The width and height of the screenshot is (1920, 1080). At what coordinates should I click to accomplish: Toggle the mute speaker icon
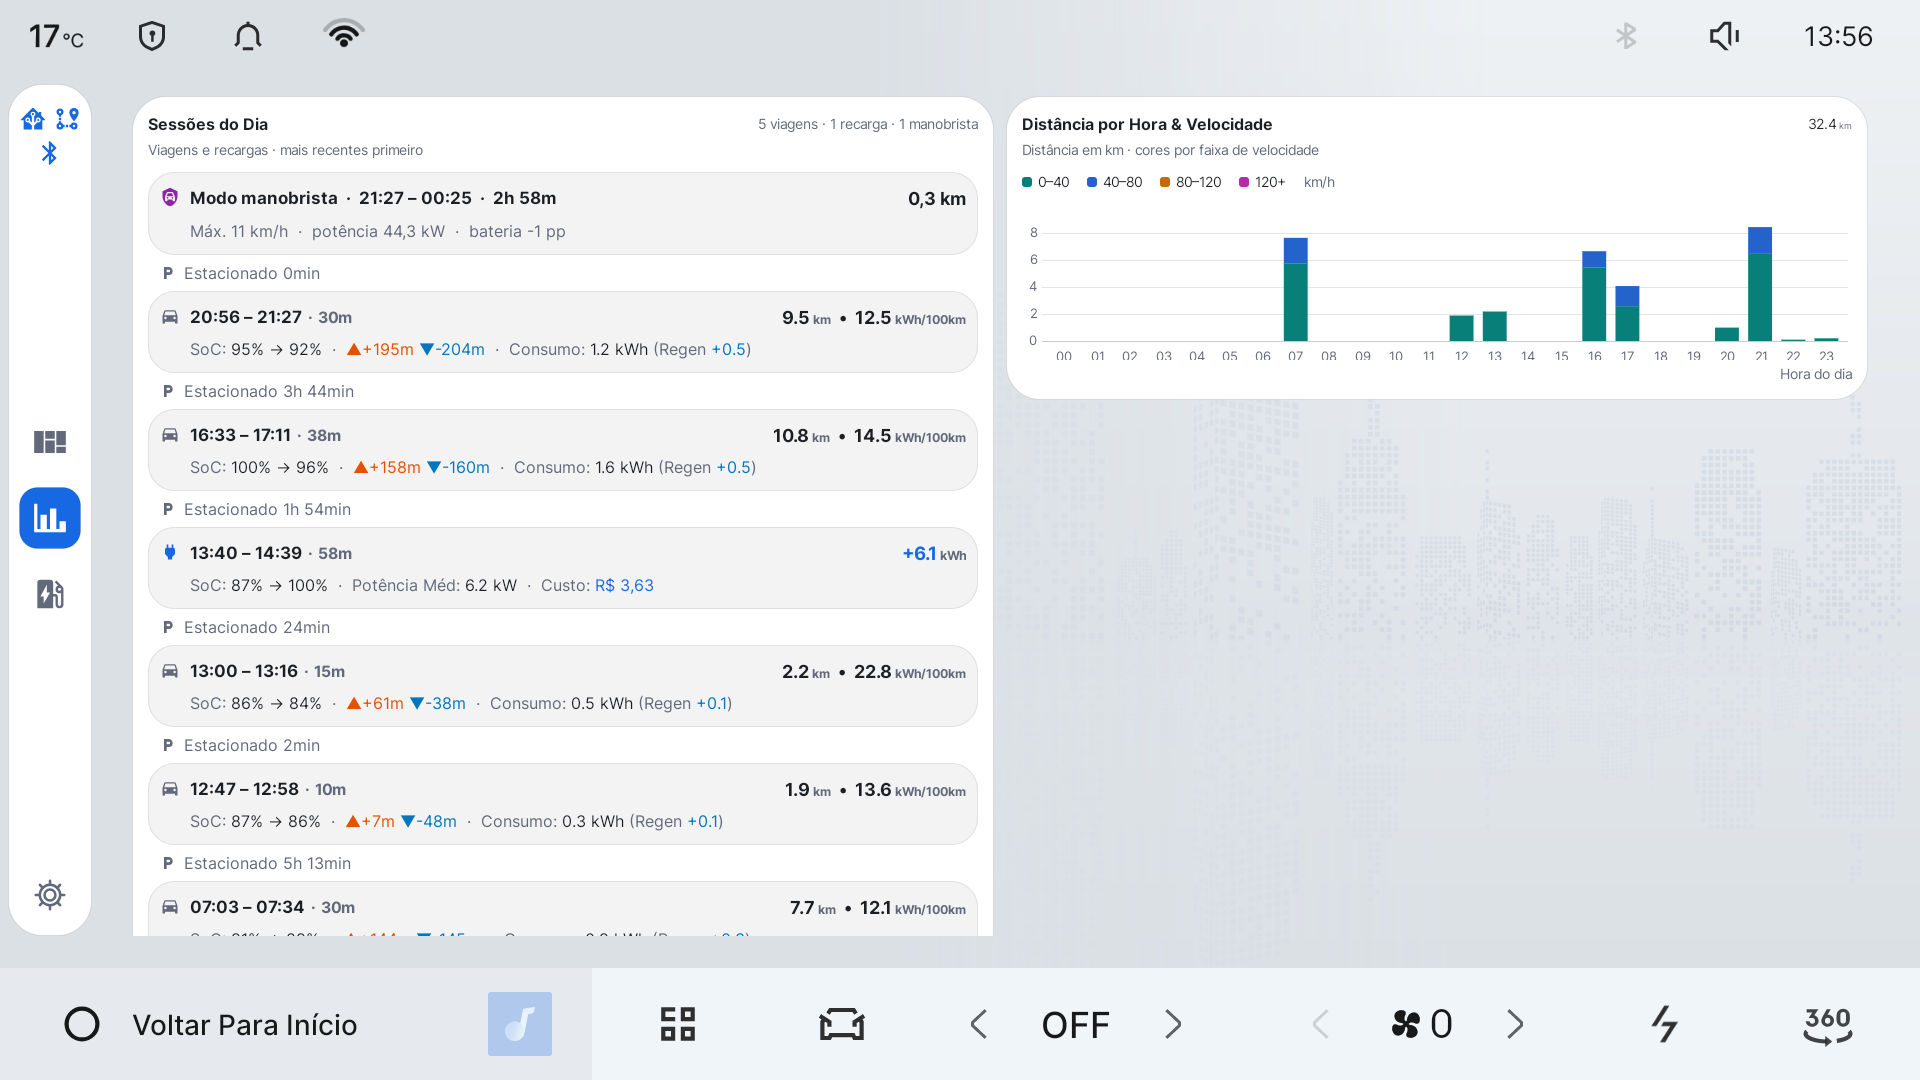coord(1724,36)
